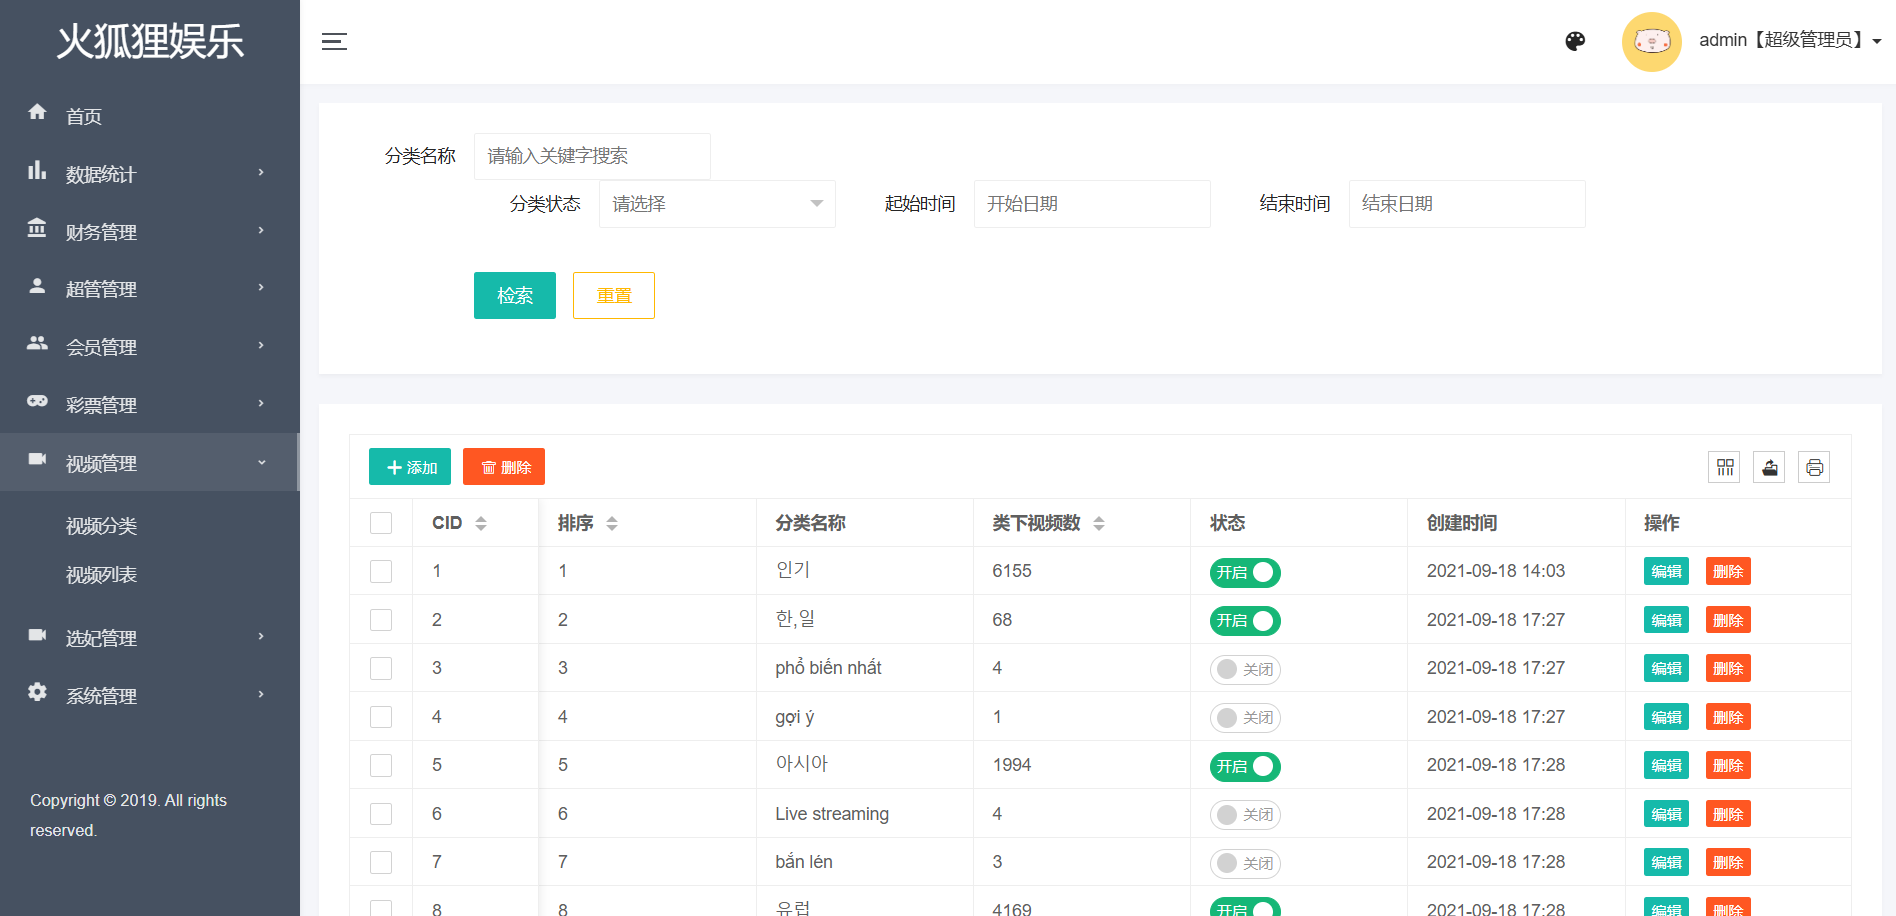The image size is (1896, 916).
Task: Click the green 添加 add button
Action: click(410, 467)
